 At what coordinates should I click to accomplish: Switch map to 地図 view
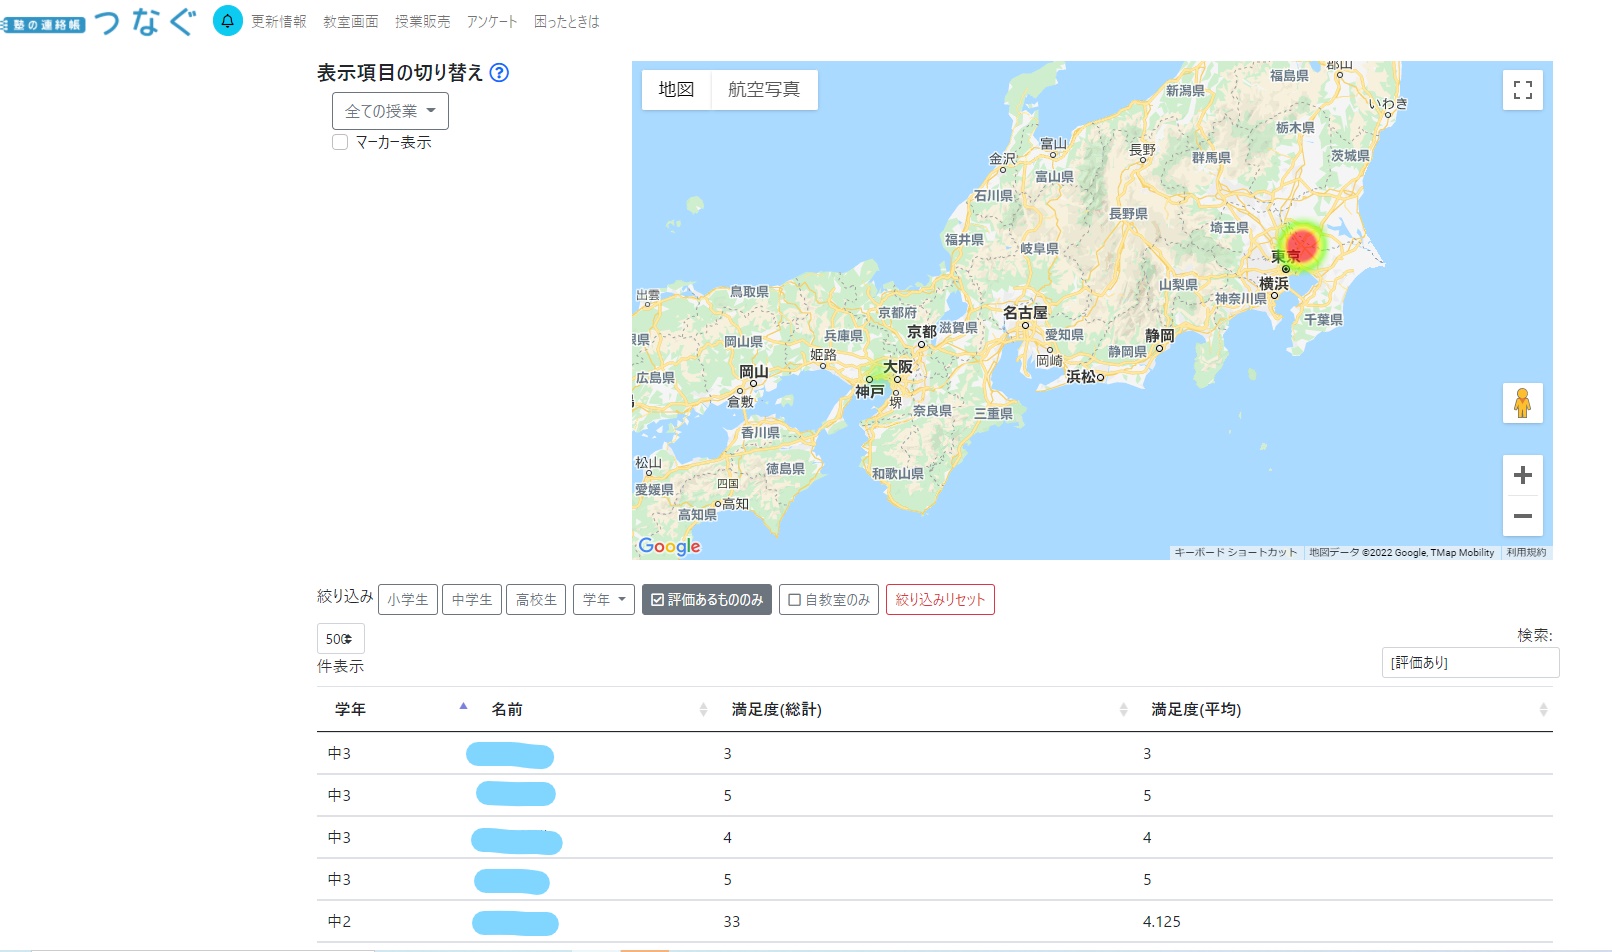coord(676,90)
